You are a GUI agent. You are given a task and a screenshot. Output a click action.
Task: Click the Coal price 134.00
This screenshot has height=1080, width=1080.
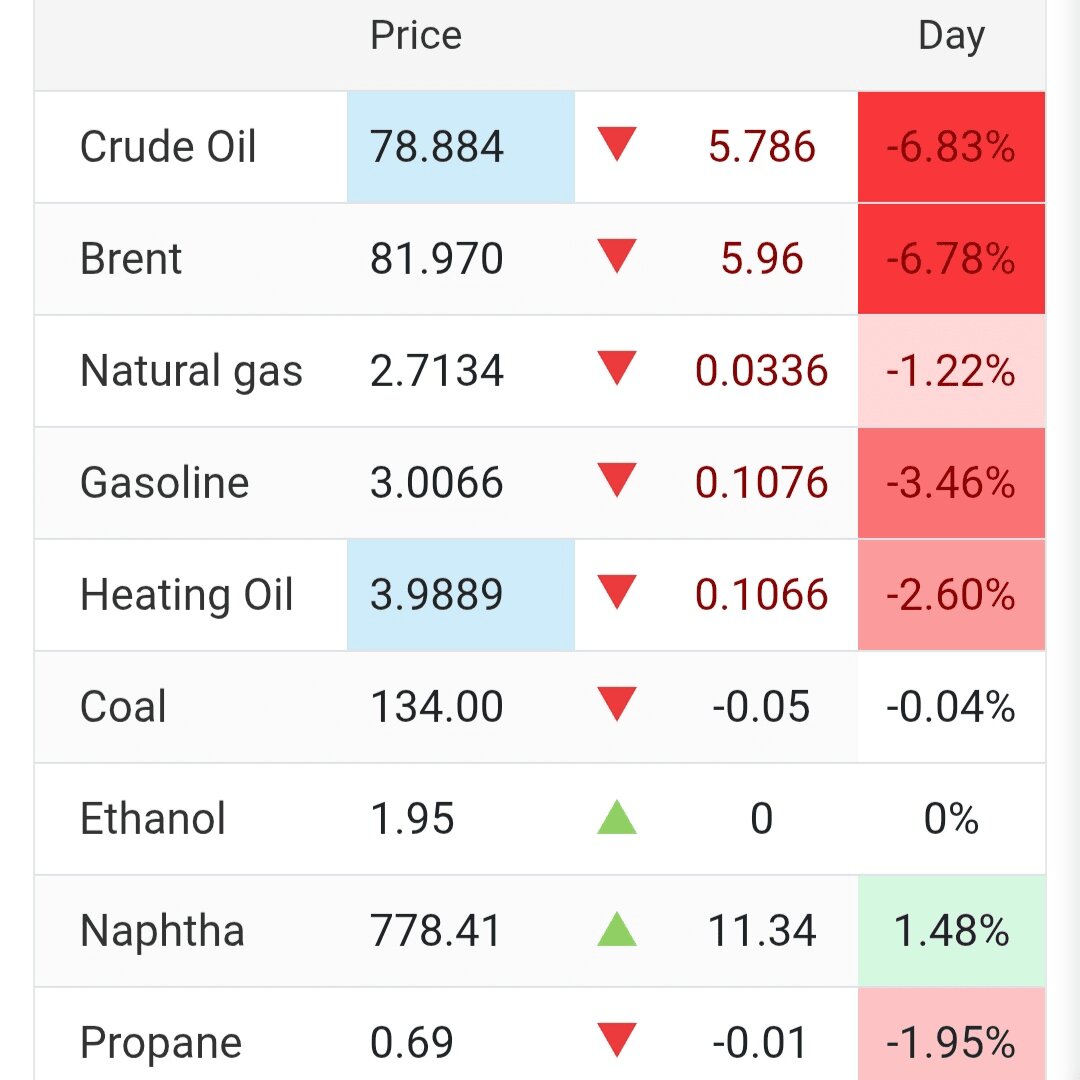coord(437,707)
